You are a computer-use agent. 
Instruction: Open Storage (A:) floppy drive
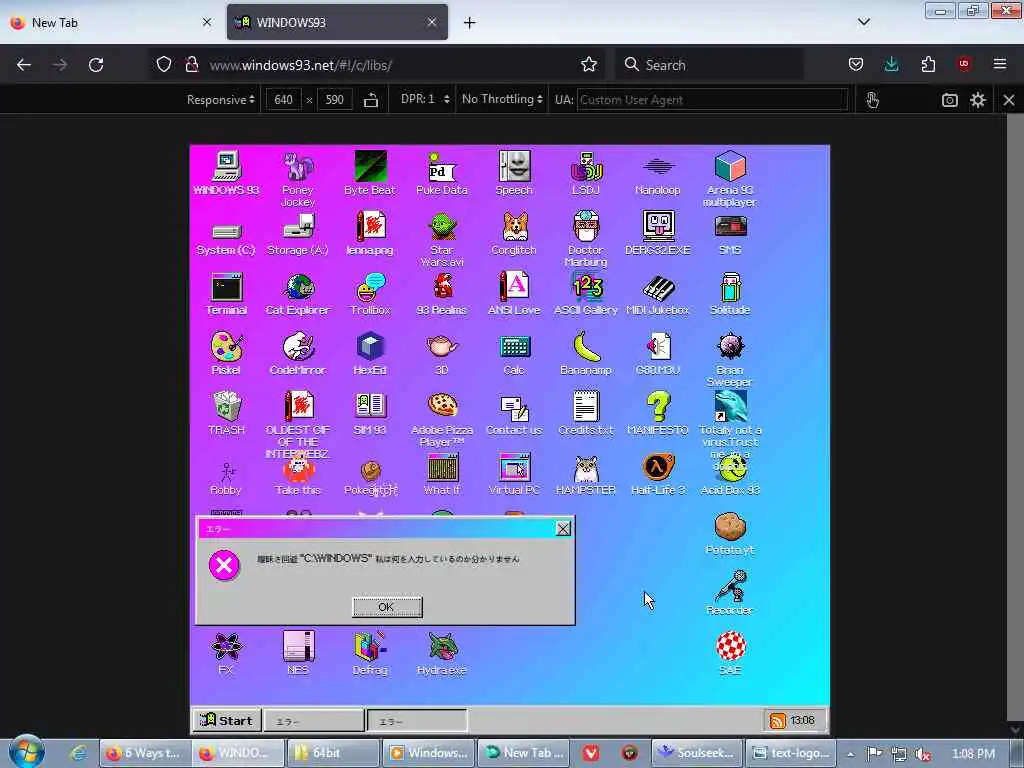click(298, 235)
